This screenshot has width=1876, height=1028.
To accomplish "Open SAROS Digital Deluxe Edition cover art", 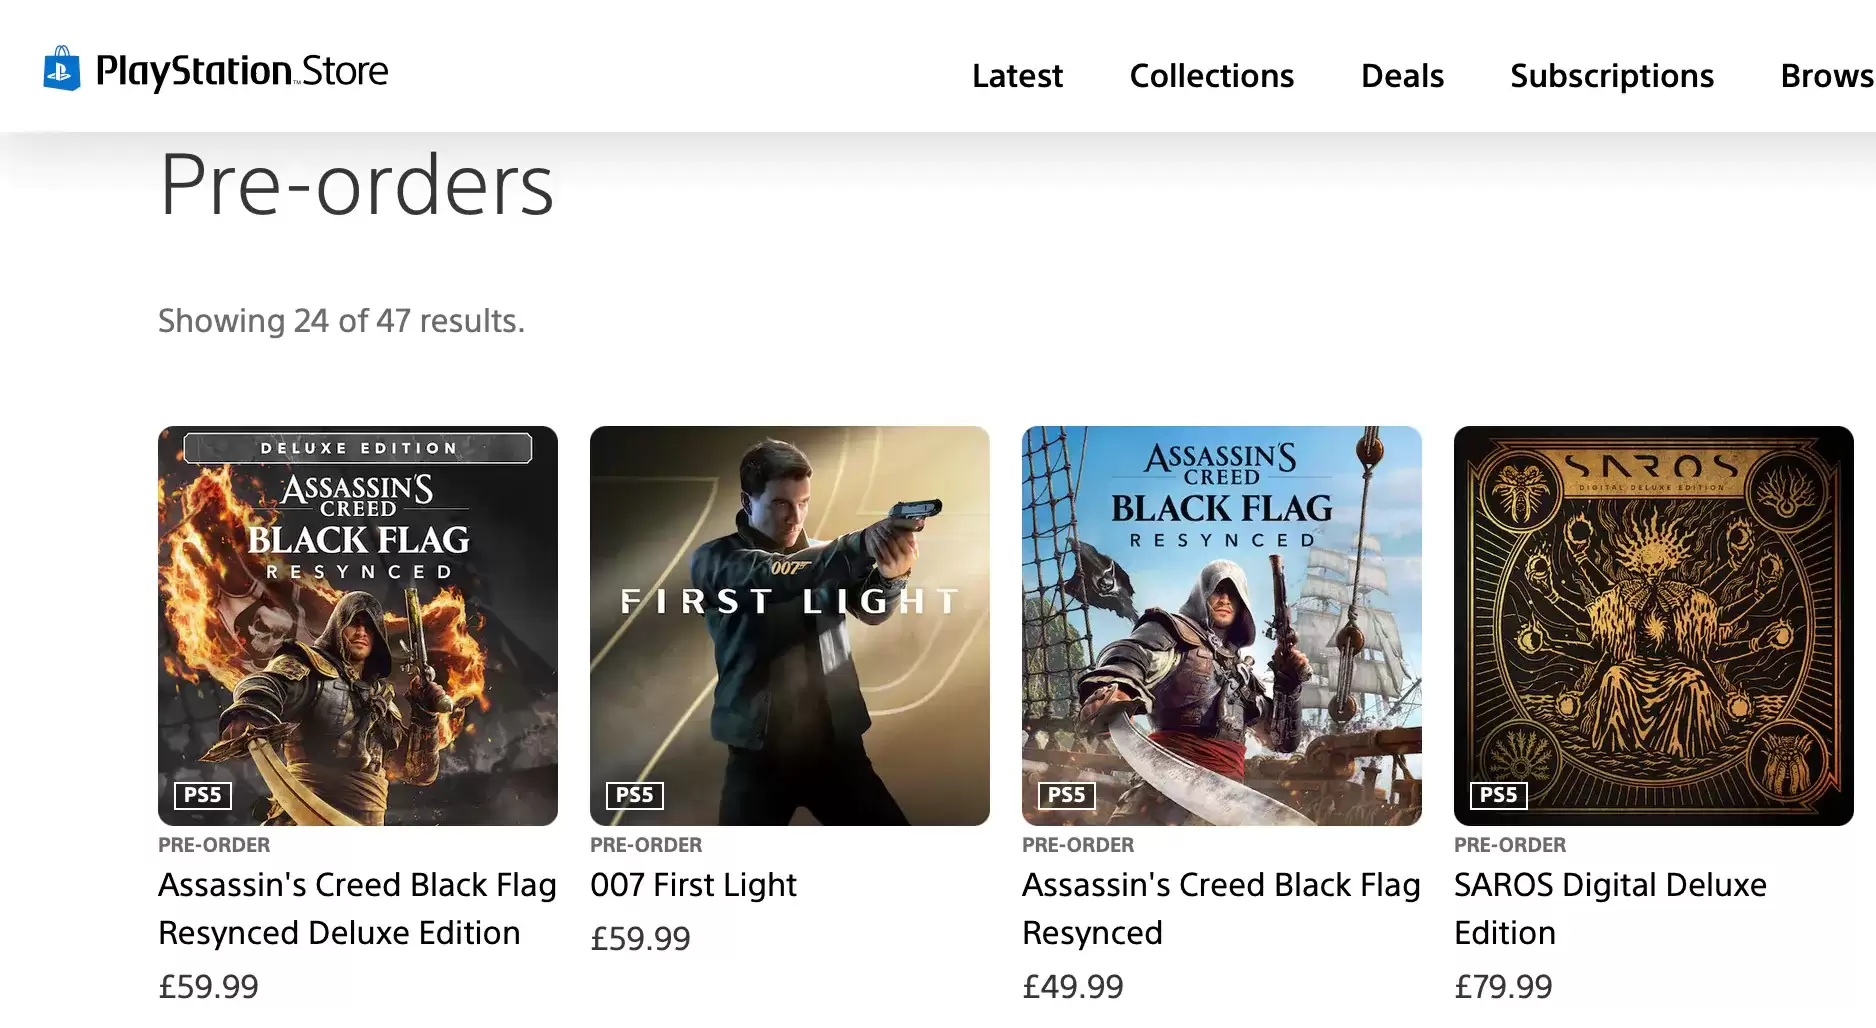I will [1654, 625].
